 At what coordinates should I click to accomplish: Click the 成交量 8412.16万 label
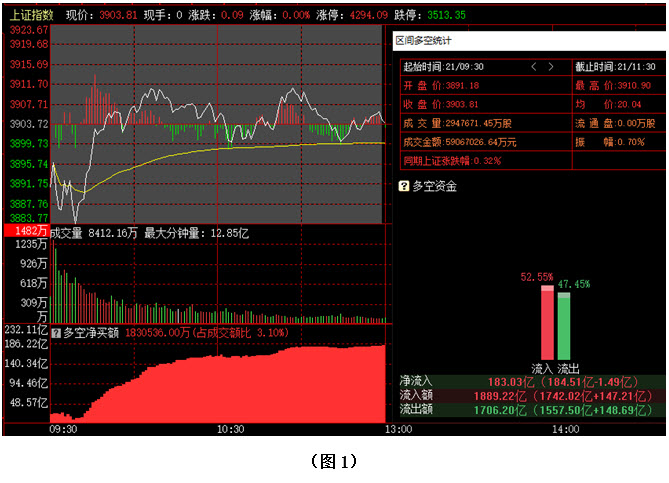(94, 233)
